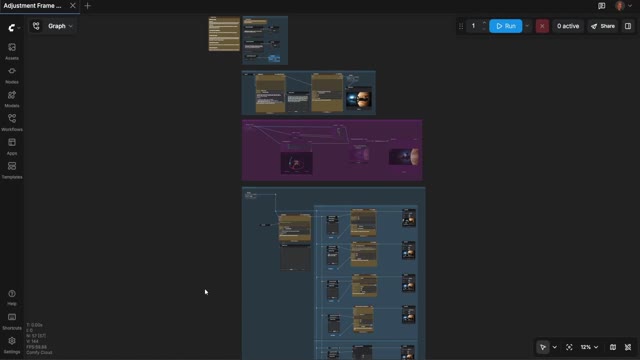This screenshot has width=640, height=360.
Task: Open the Apps sidebar panel
Action: [12, 146]
